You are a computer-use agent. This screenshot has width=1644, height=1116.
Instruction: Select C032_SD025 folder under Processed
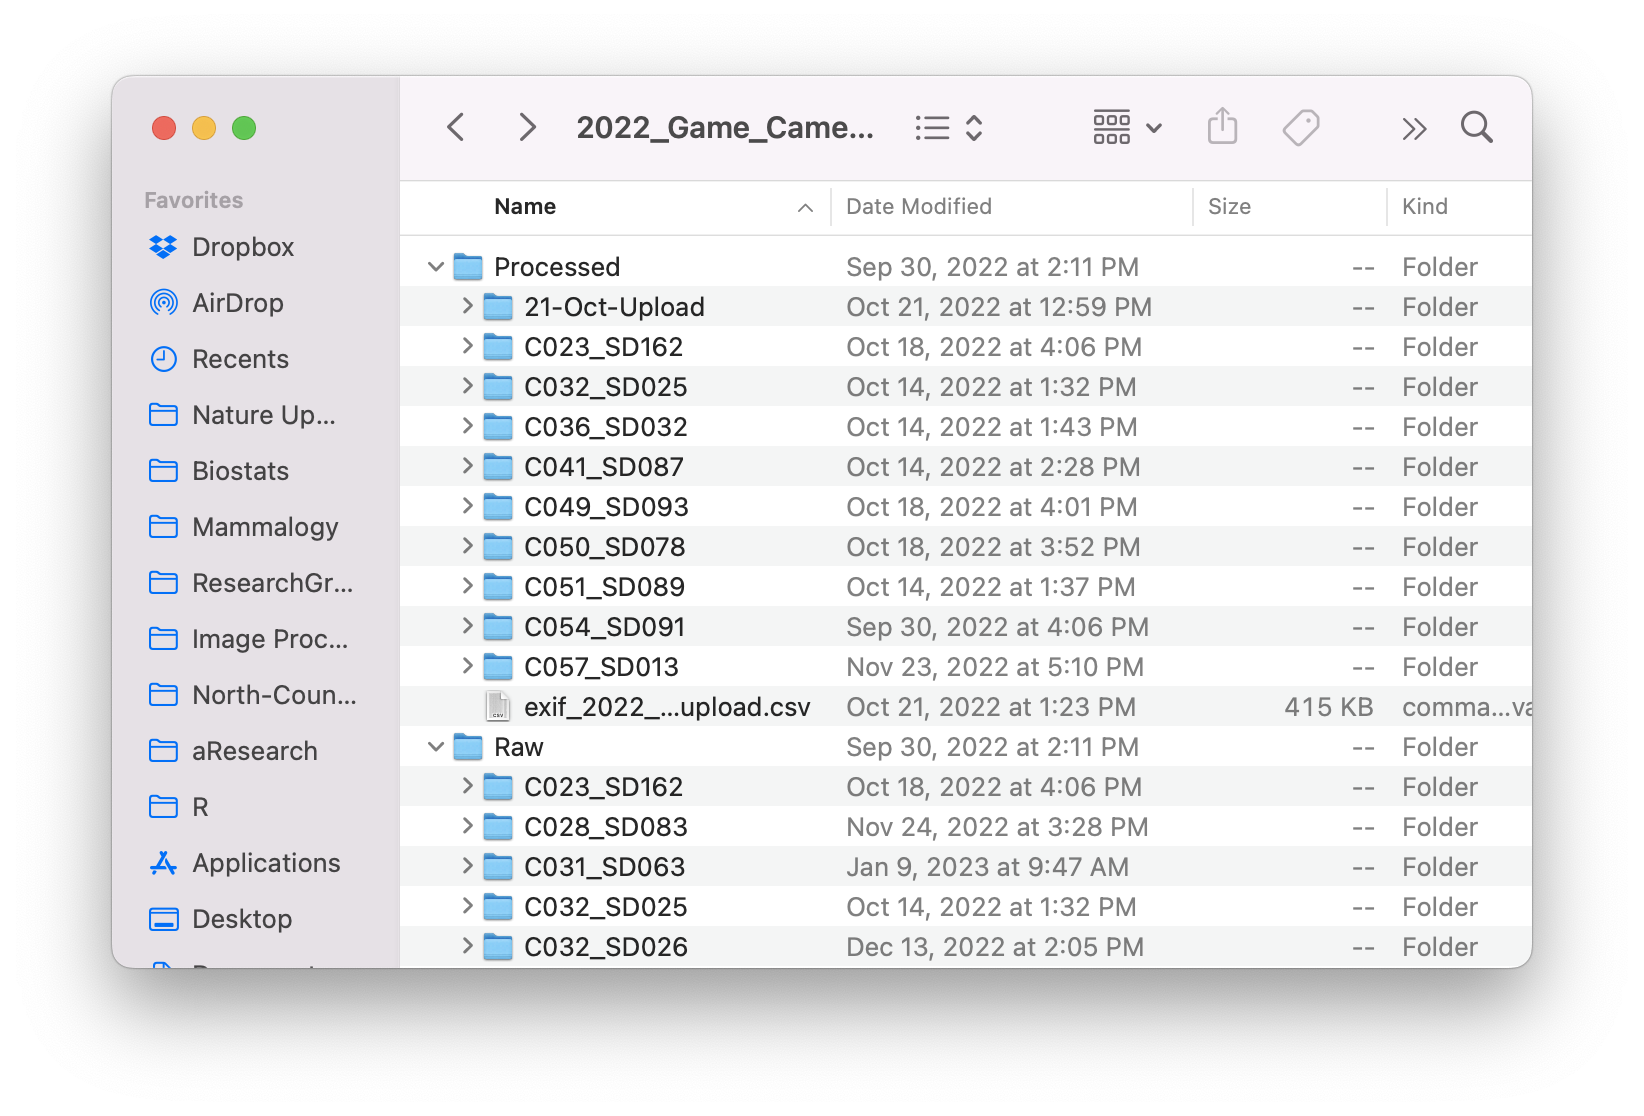point(966,387)
